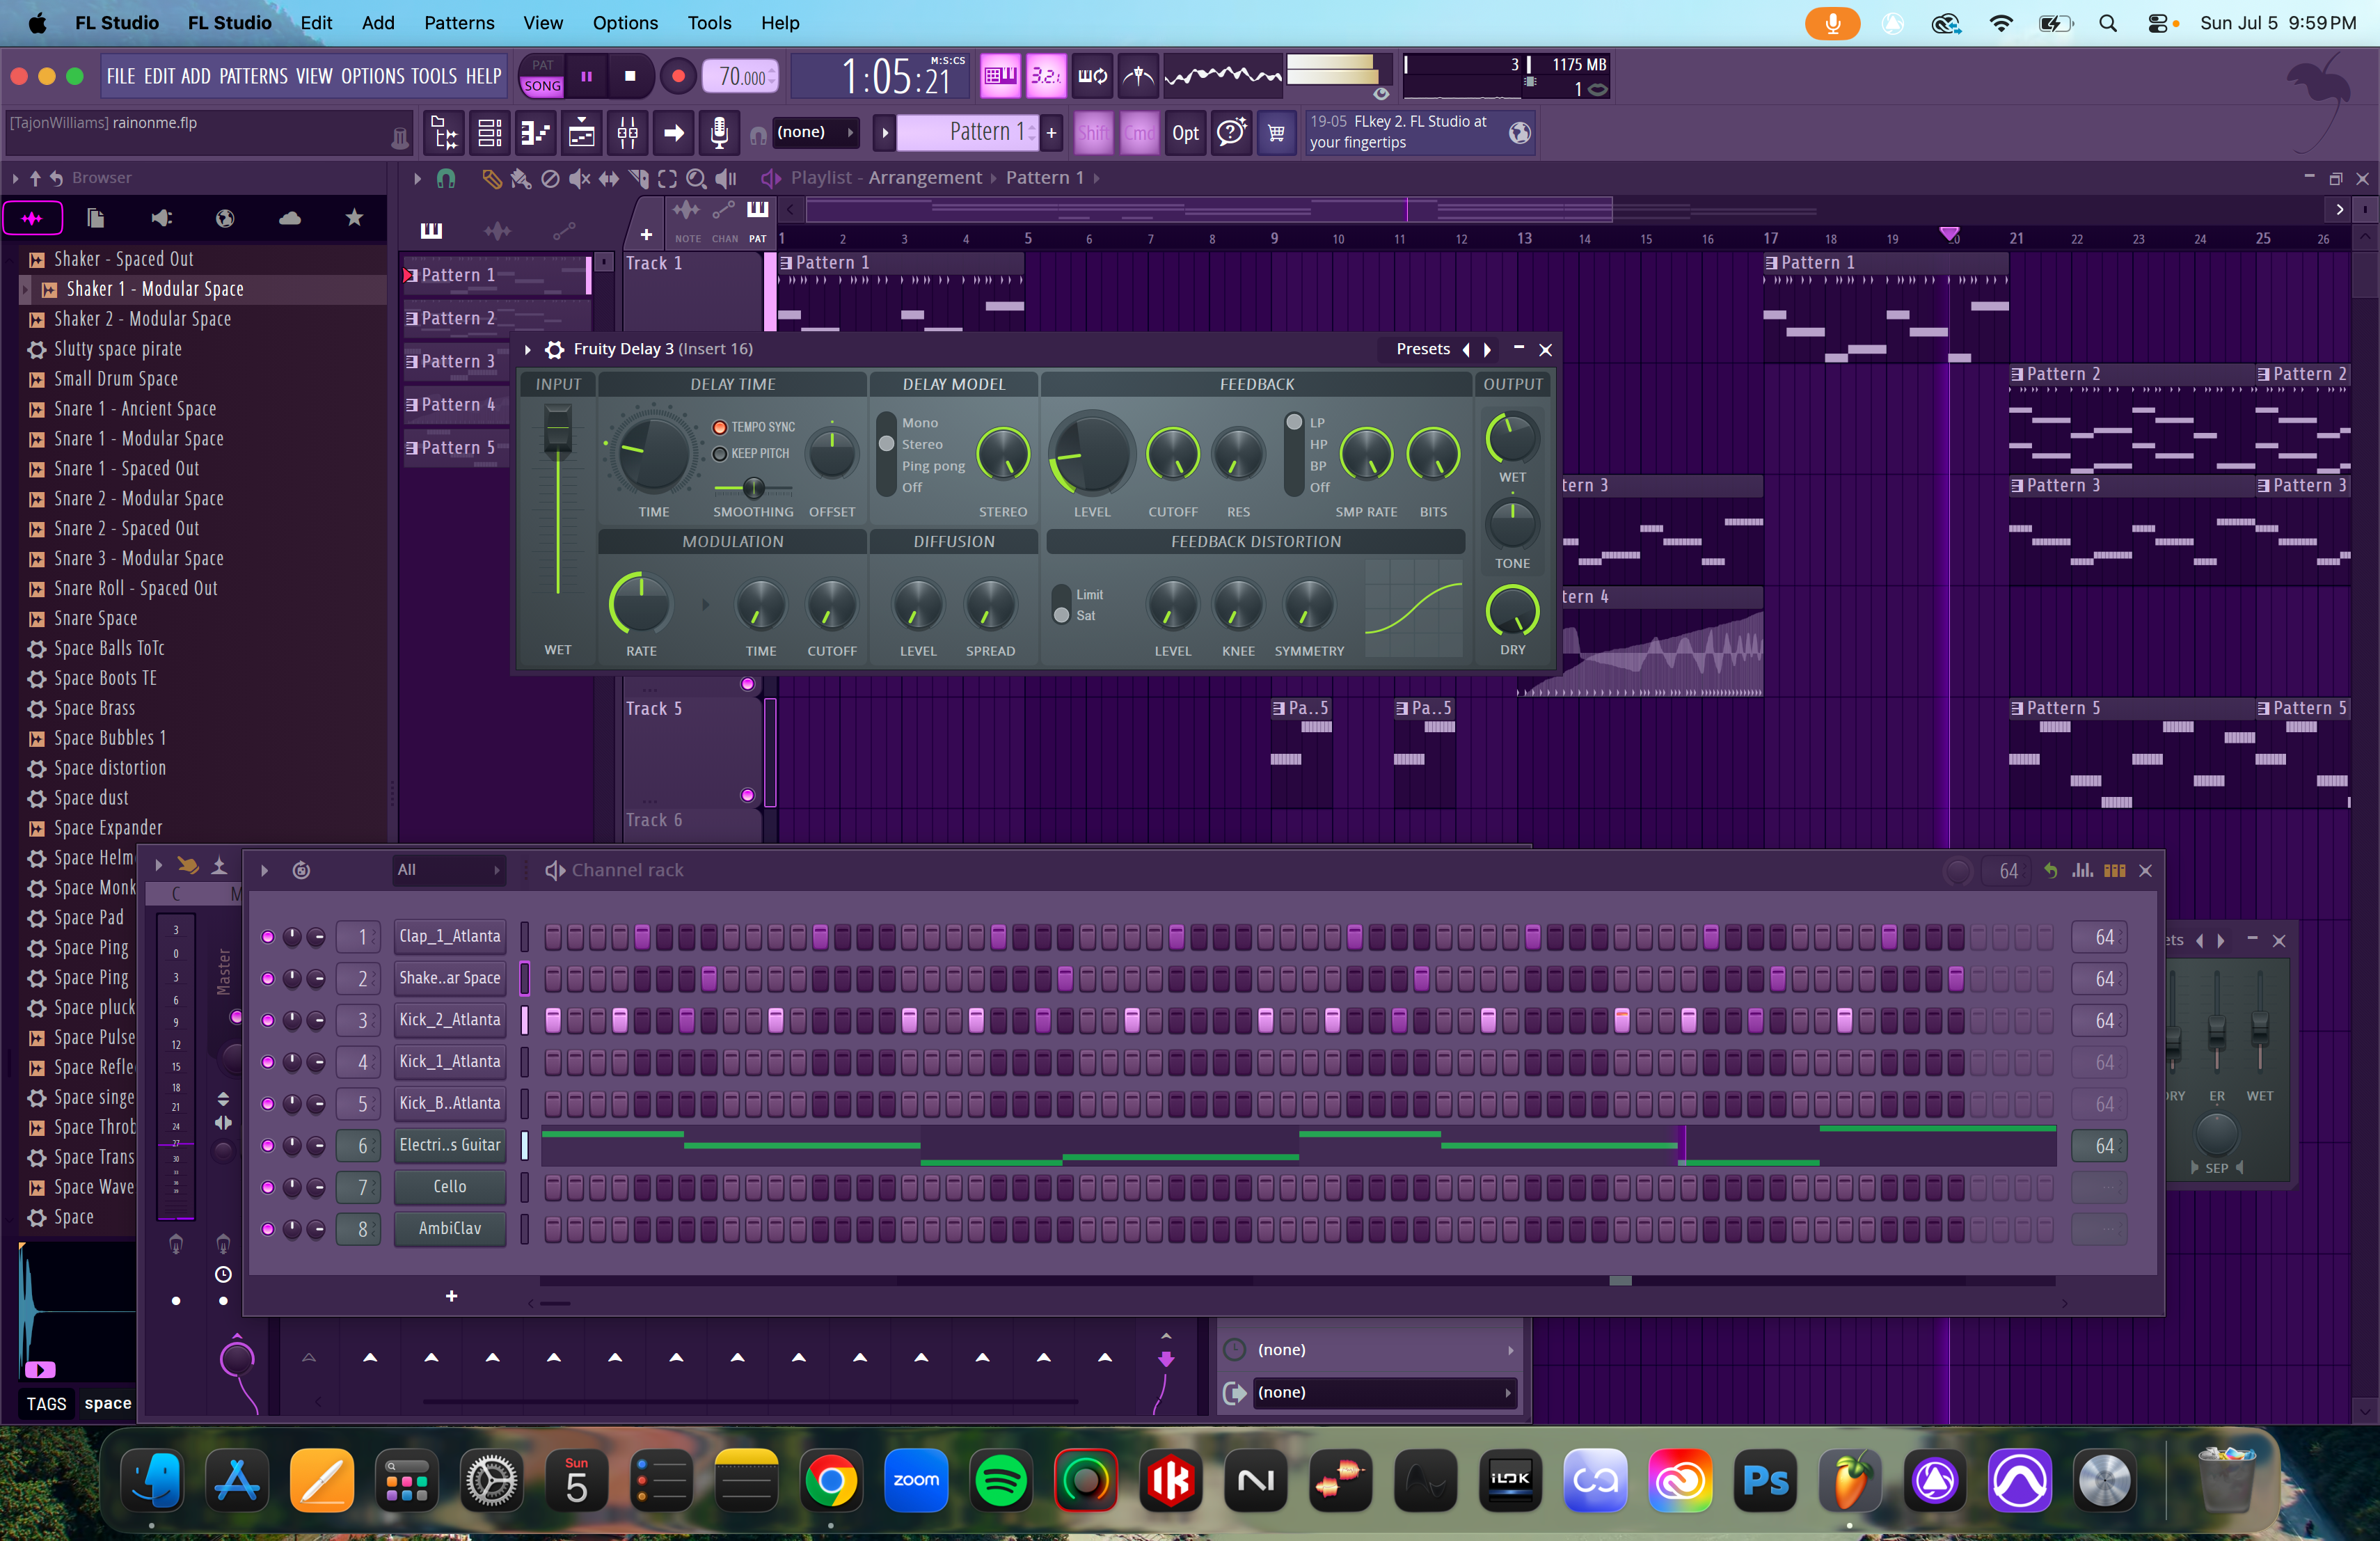Open the Channel rack from the toolbar
This screenshot has height=1541, width=2380.
pyautogui.click(x=490, y=133)
